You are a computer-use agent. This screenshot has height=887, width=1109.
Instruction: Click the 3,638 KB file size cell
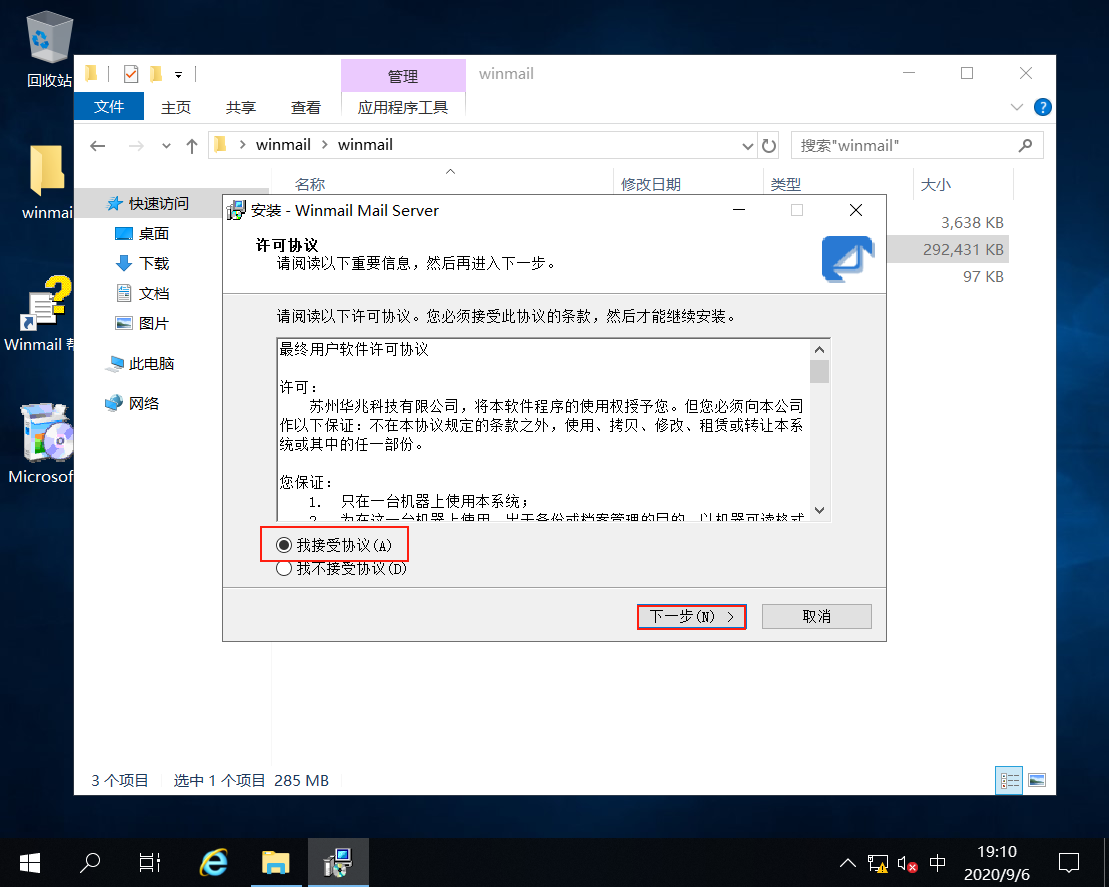tap(972, 223)
